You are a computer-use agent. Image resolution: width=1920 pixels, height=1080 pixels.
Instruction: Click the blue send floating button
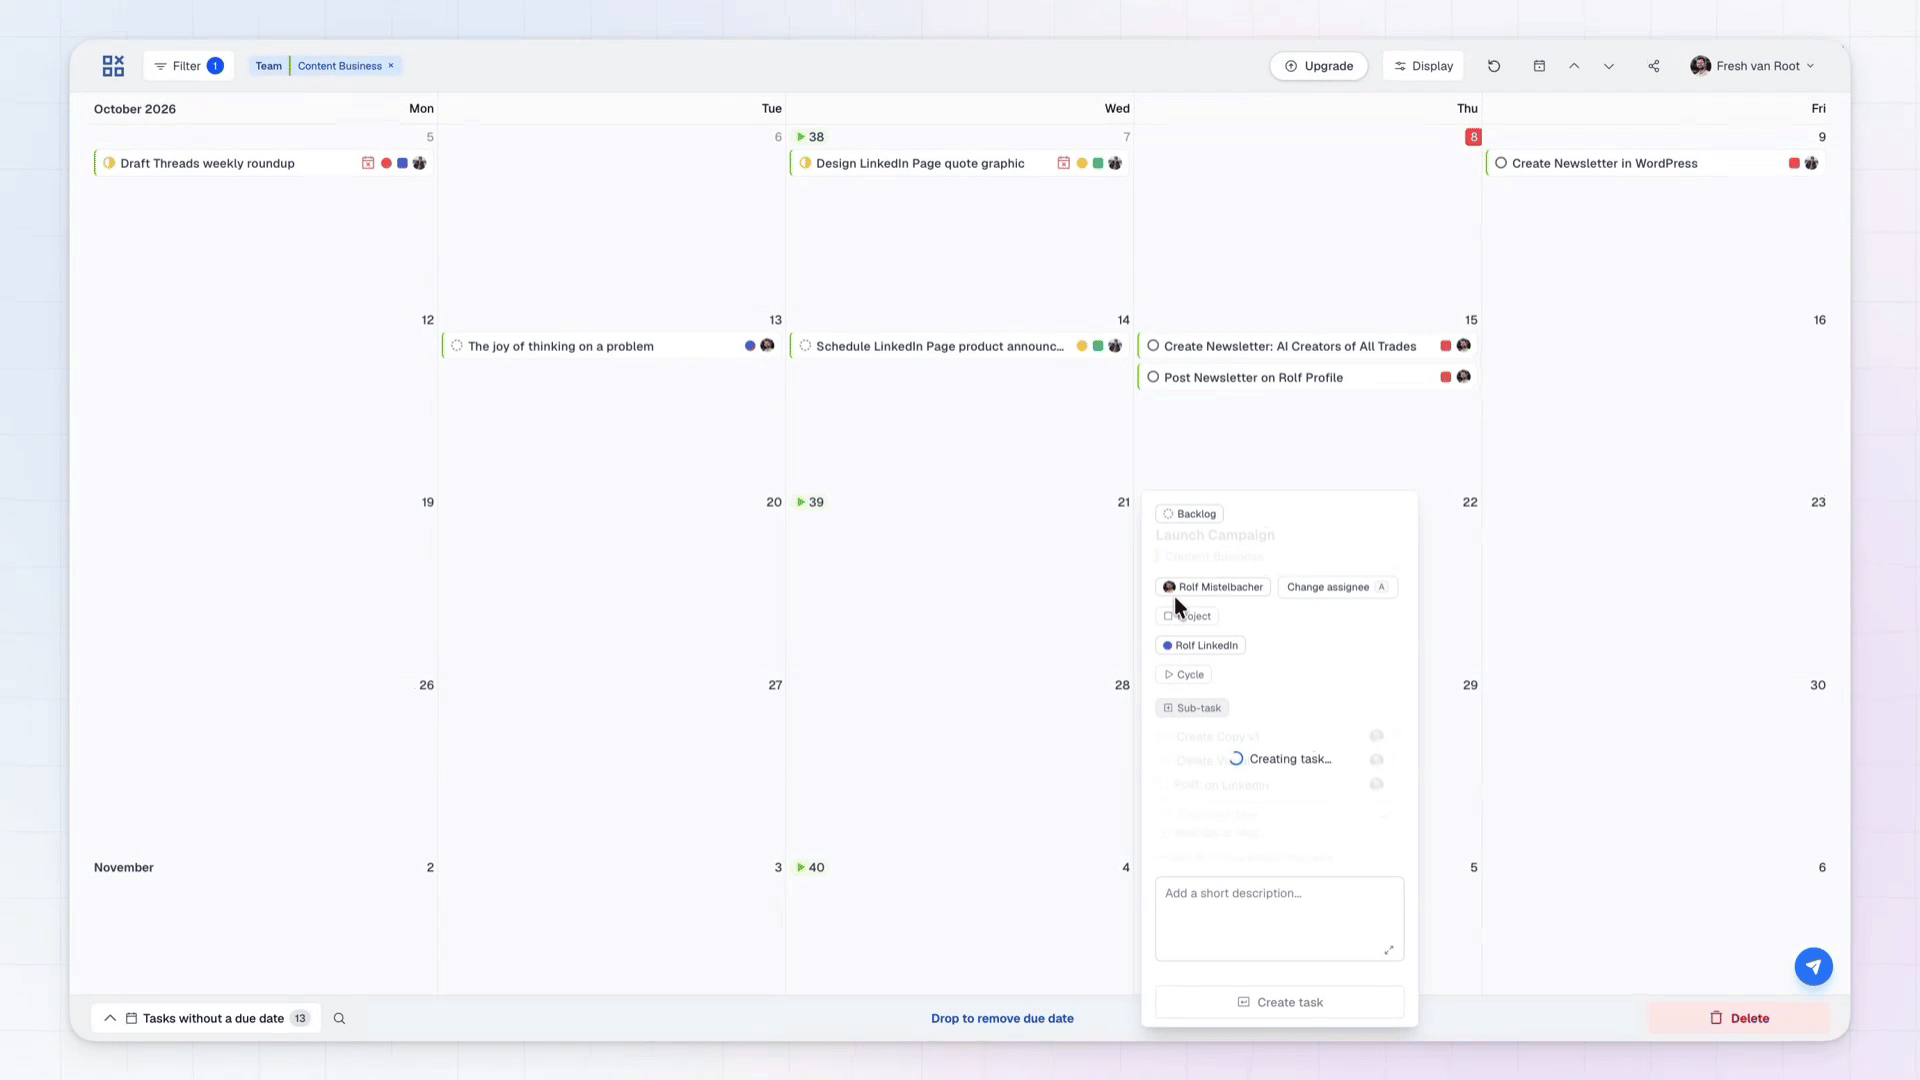click(x=1813, y=967)
